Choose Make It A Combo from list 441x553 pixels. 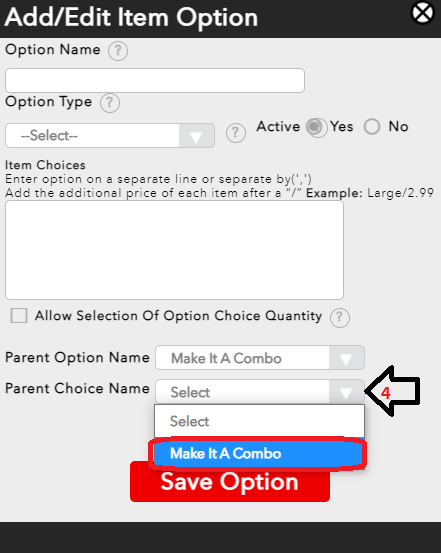click(259, 453)
